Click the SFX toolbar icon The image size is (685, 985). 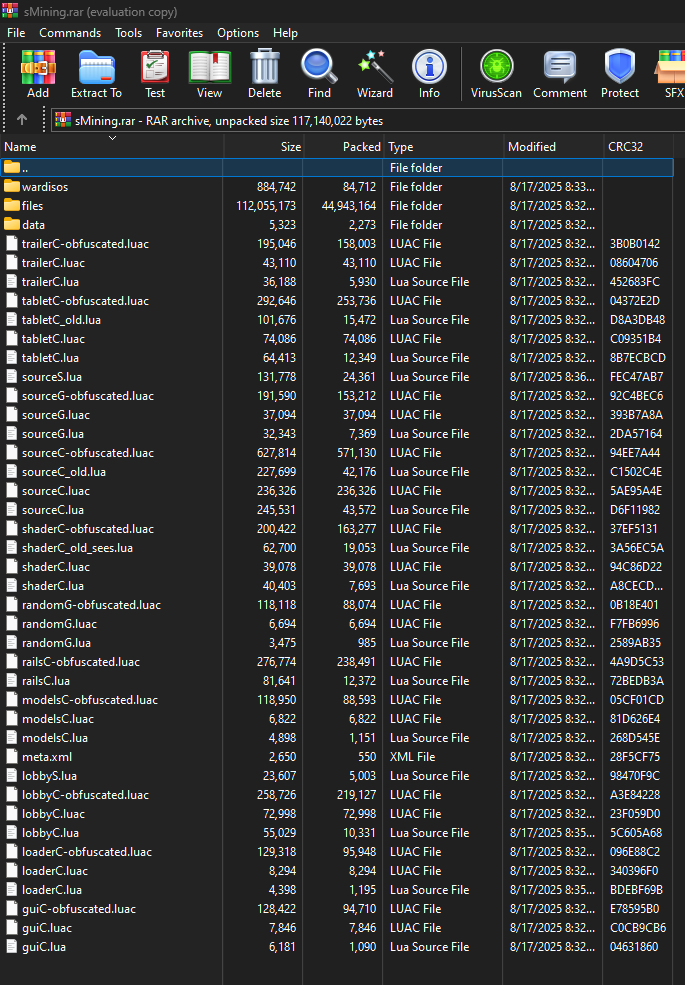pos(671,67)
